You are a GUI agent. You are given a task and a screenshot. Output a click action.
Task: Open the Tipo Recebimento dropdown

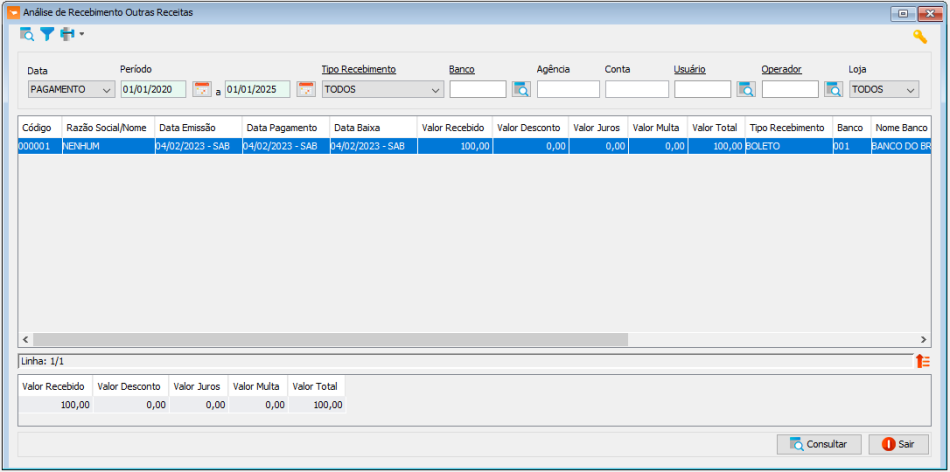coord(382,89)
